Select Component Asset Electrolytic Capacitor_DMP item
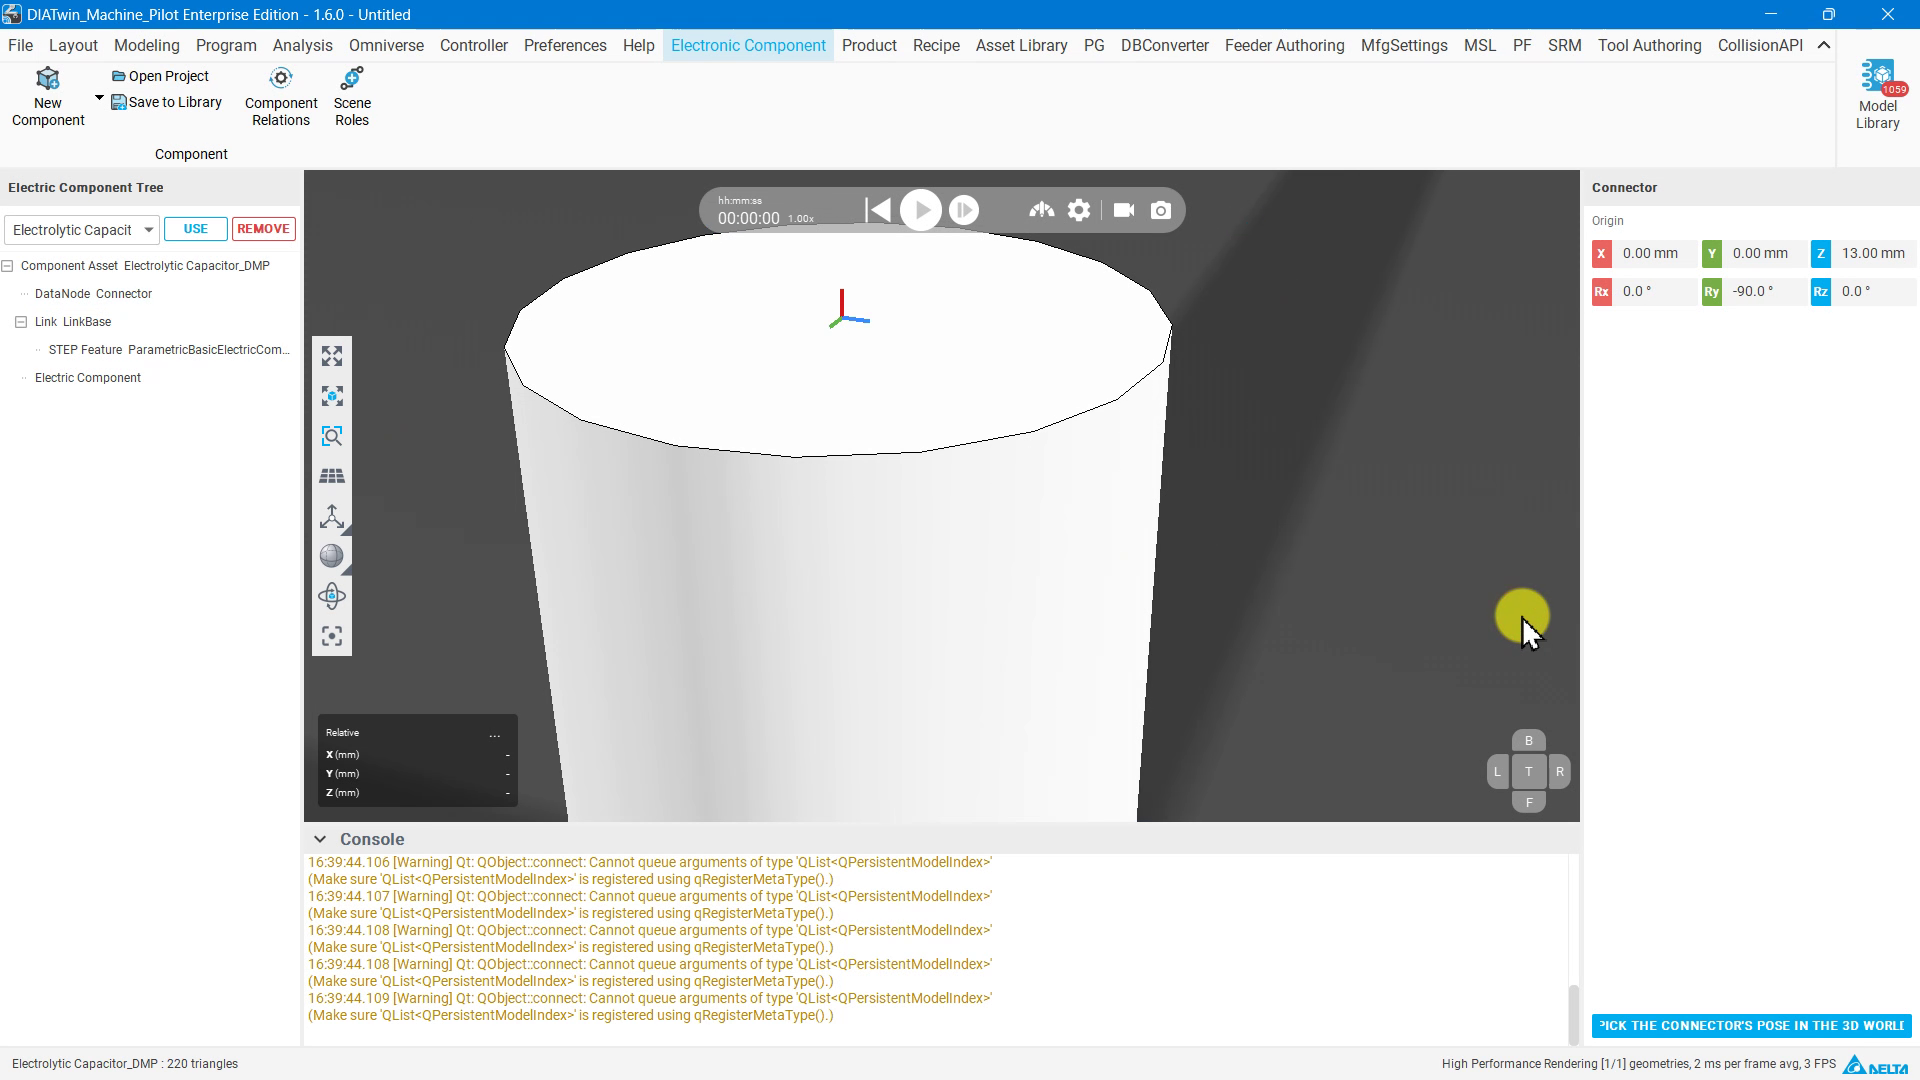 point(145,266)
